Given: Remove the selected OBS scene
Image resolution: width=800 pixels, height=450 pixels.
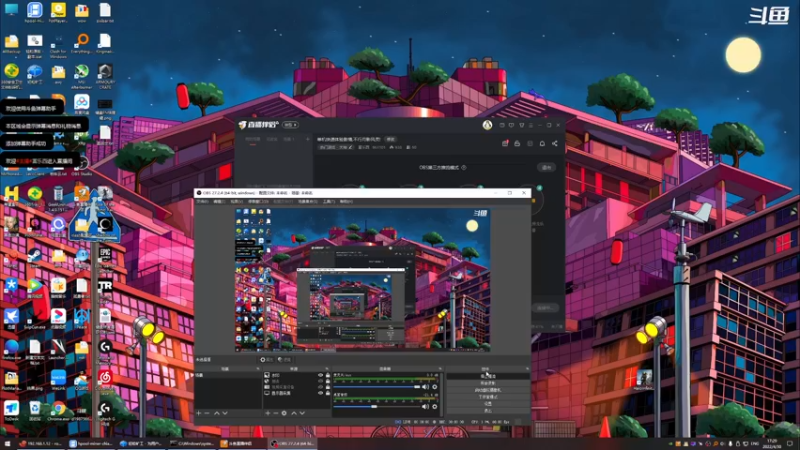Looking at the screenshot, I should pos(207,413).
